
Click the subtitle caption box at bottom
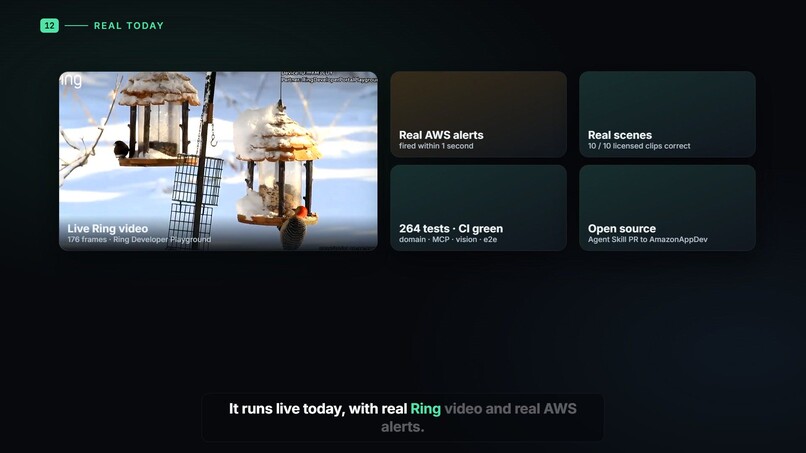pyautogui.click(x=402, y=418)
